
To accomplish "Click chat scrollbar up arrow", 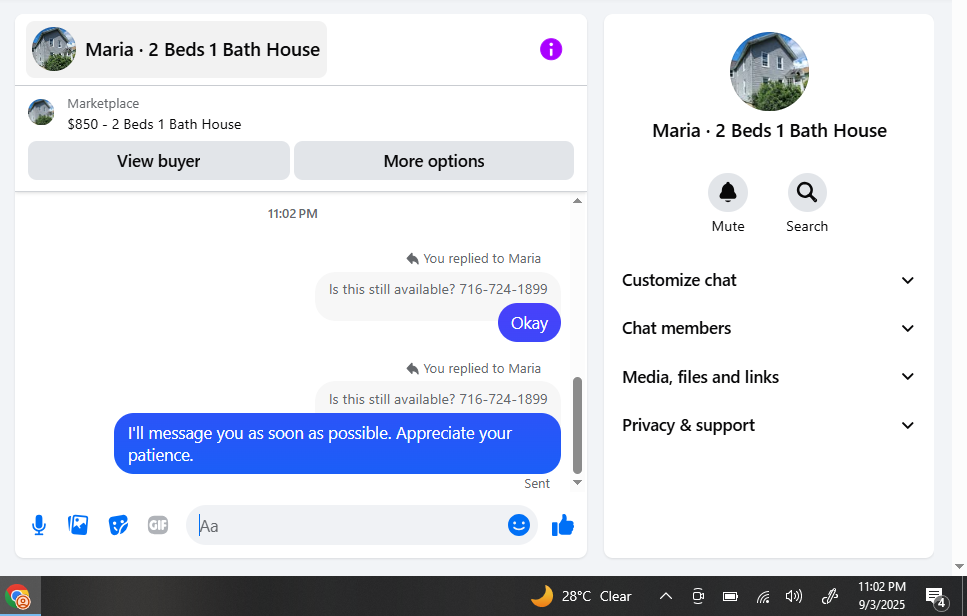I will 577,201.
